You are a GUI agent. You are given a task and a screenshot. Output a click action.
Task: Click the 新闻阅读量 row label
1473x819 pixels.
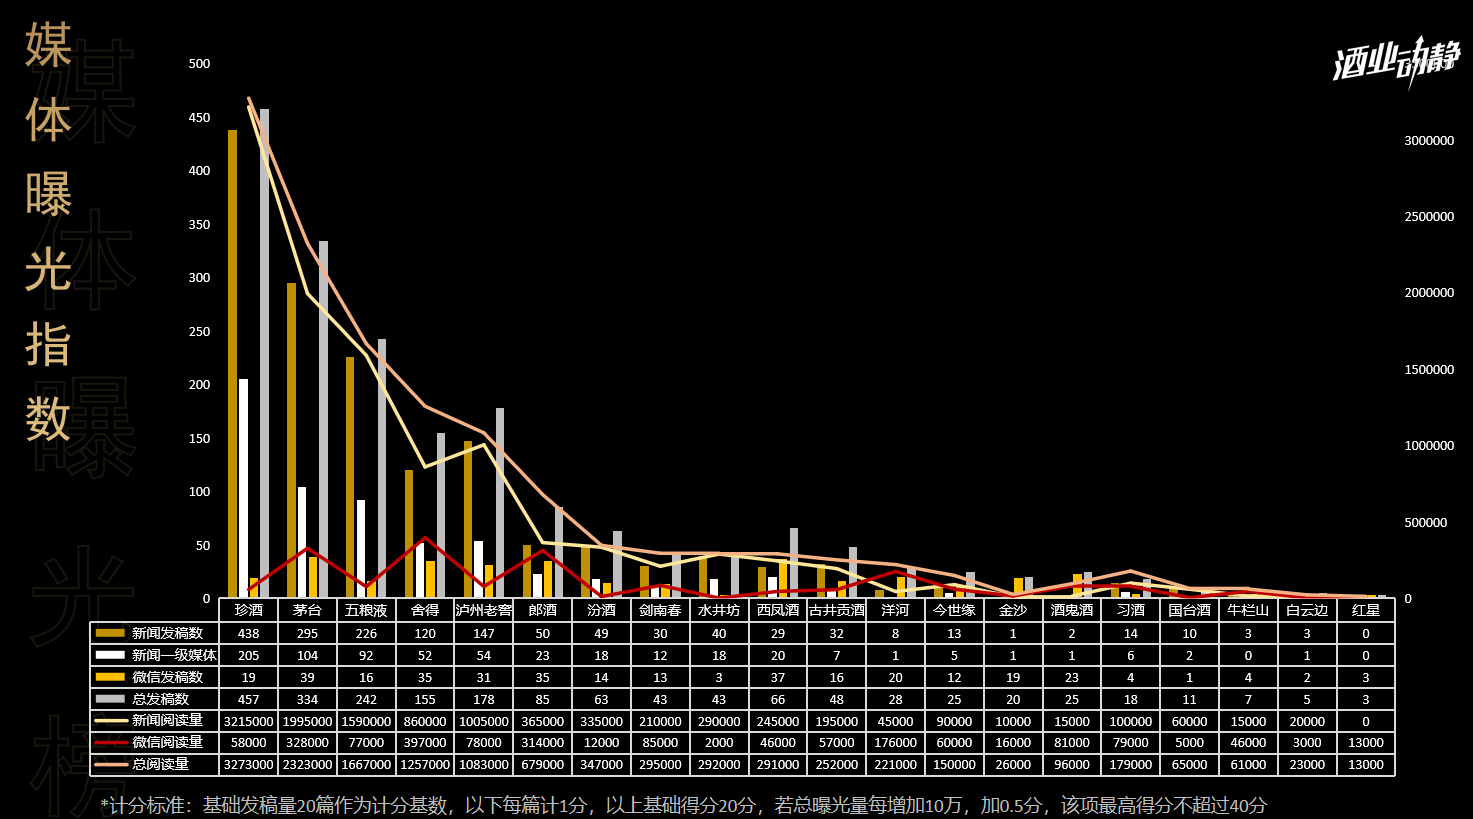tap(167, 720)
